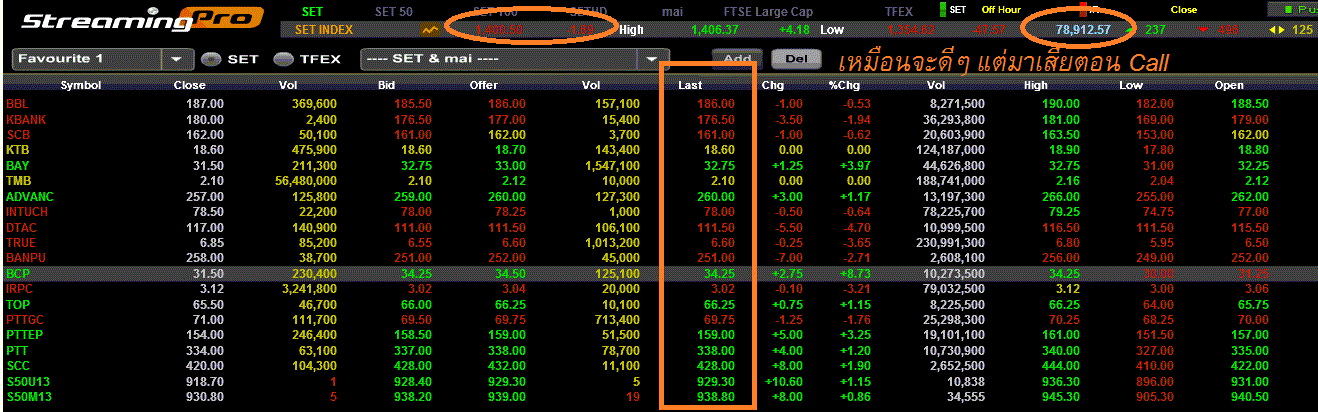Click SCC offer price 432.00
This screenshot has width=1318, height=412.
tap(507, 366)
